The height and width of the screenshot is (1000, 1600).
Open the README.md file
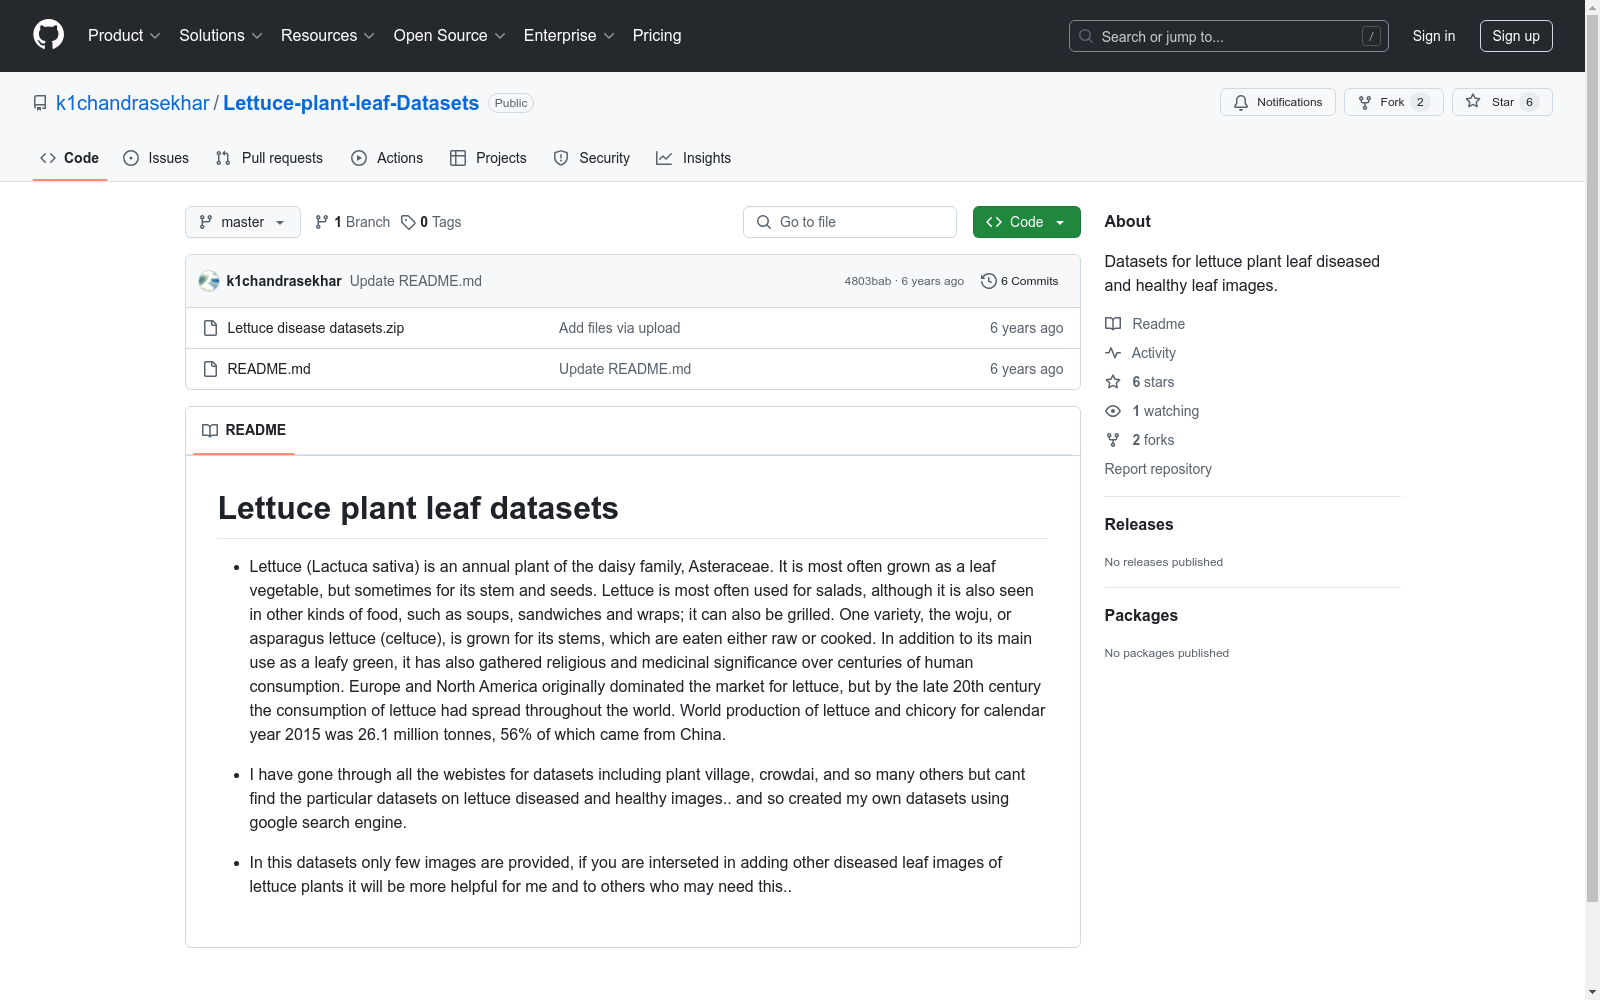pos(269,369)
